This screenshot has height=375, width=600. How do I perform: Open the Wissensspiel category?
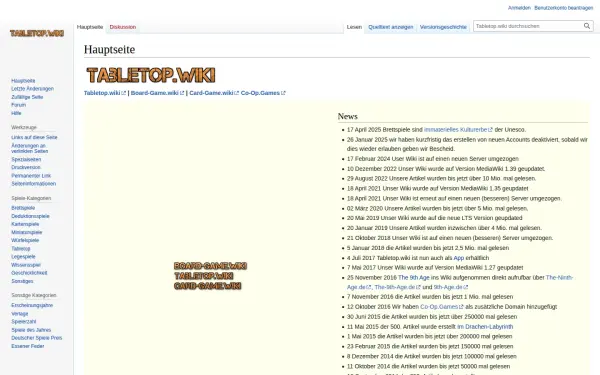tap(26, 265)
